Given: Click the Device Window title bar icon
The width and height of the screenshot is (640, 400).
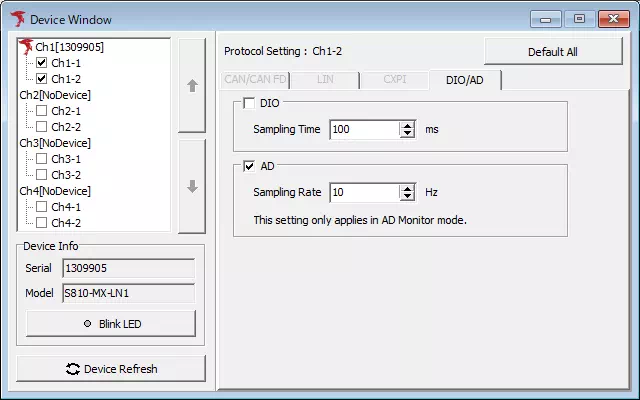Looking at the screenshot, I should coord(17,19).
